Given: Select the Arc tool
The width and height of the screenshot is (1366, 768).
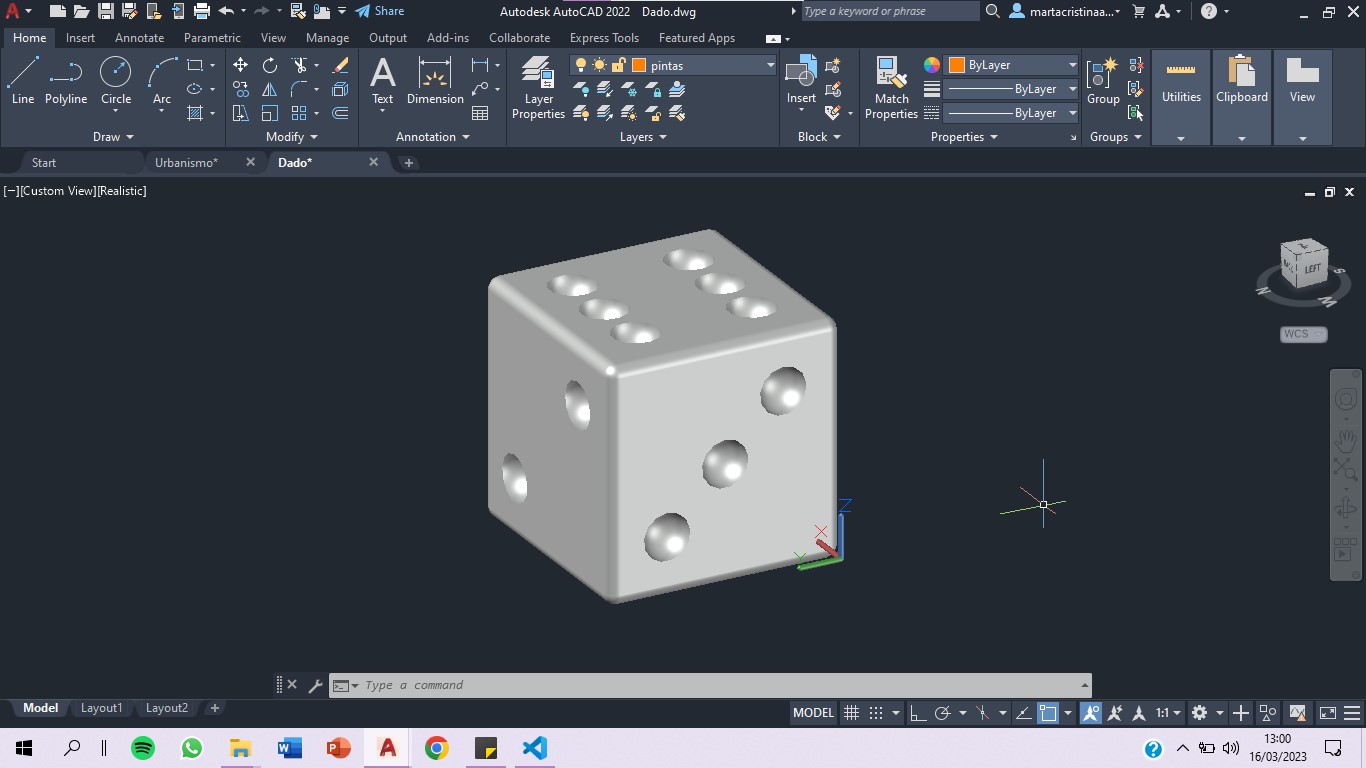Looking at the screenshot, I should (162, 80).
